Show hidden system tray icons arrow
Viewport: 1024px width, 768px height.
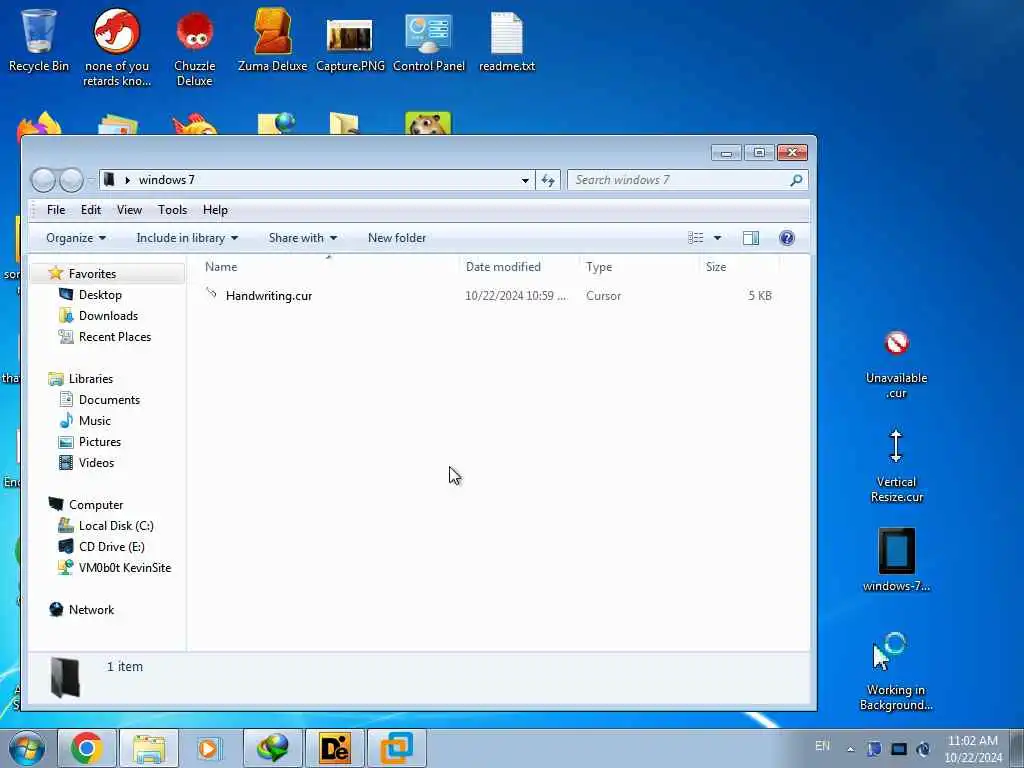point(850,749)
